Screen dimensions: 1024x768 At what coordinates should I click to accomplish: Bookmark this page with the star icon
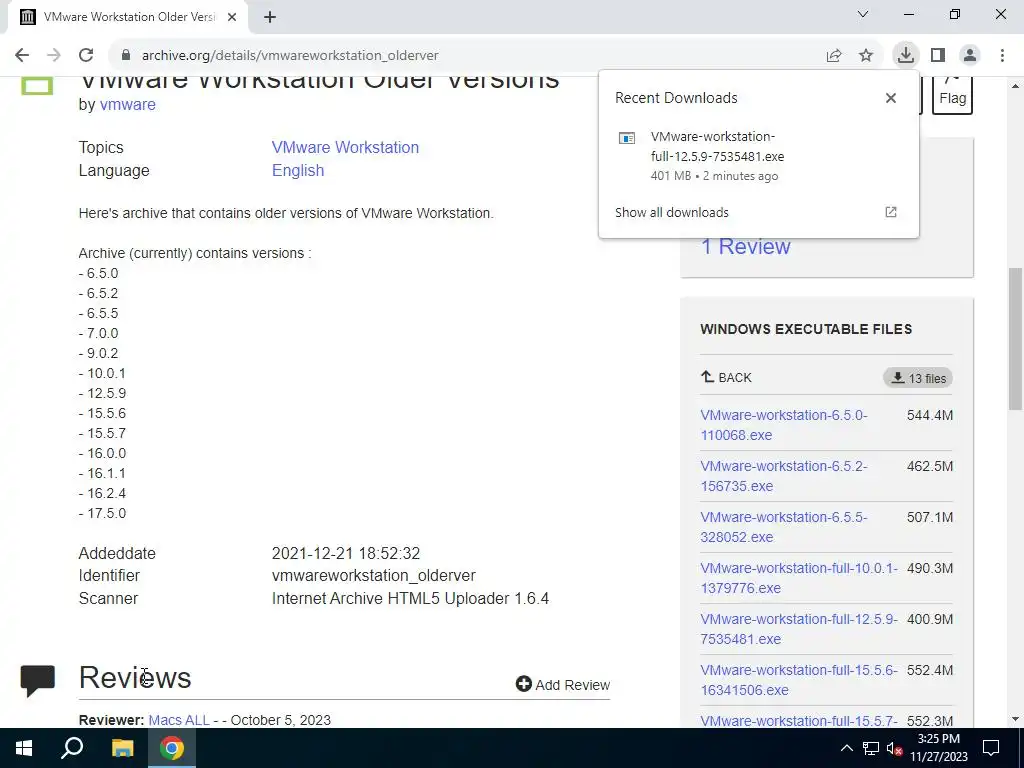[x=866, y=56]
